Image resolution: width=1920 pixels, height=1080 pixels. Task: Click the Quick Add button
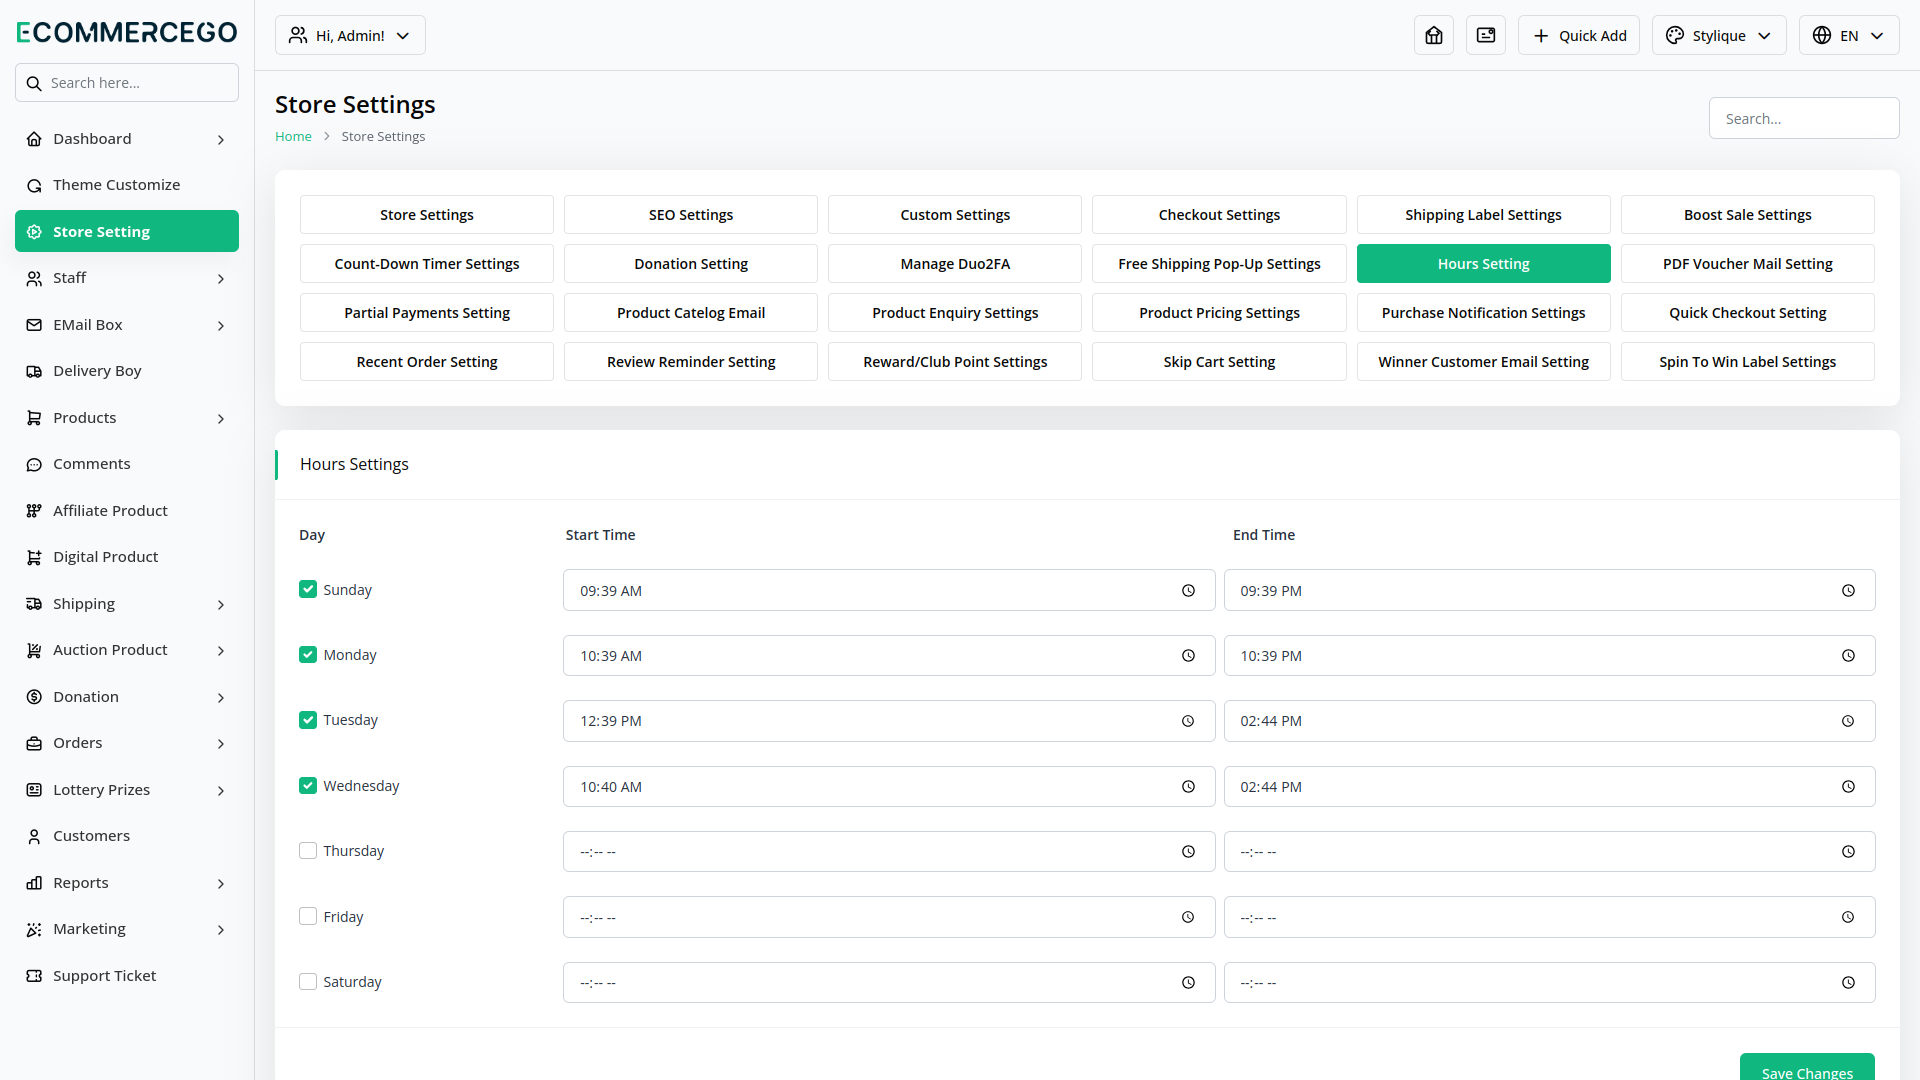tap(1579, 35)
